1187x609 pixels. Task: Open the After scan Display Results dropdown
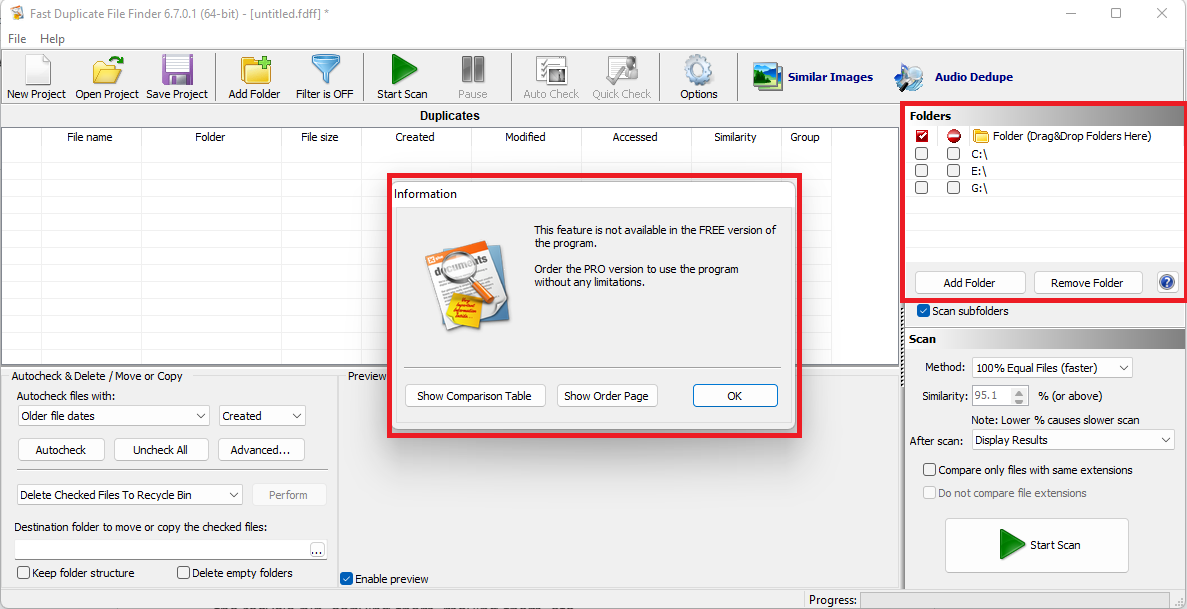[x=1073, y=440]
